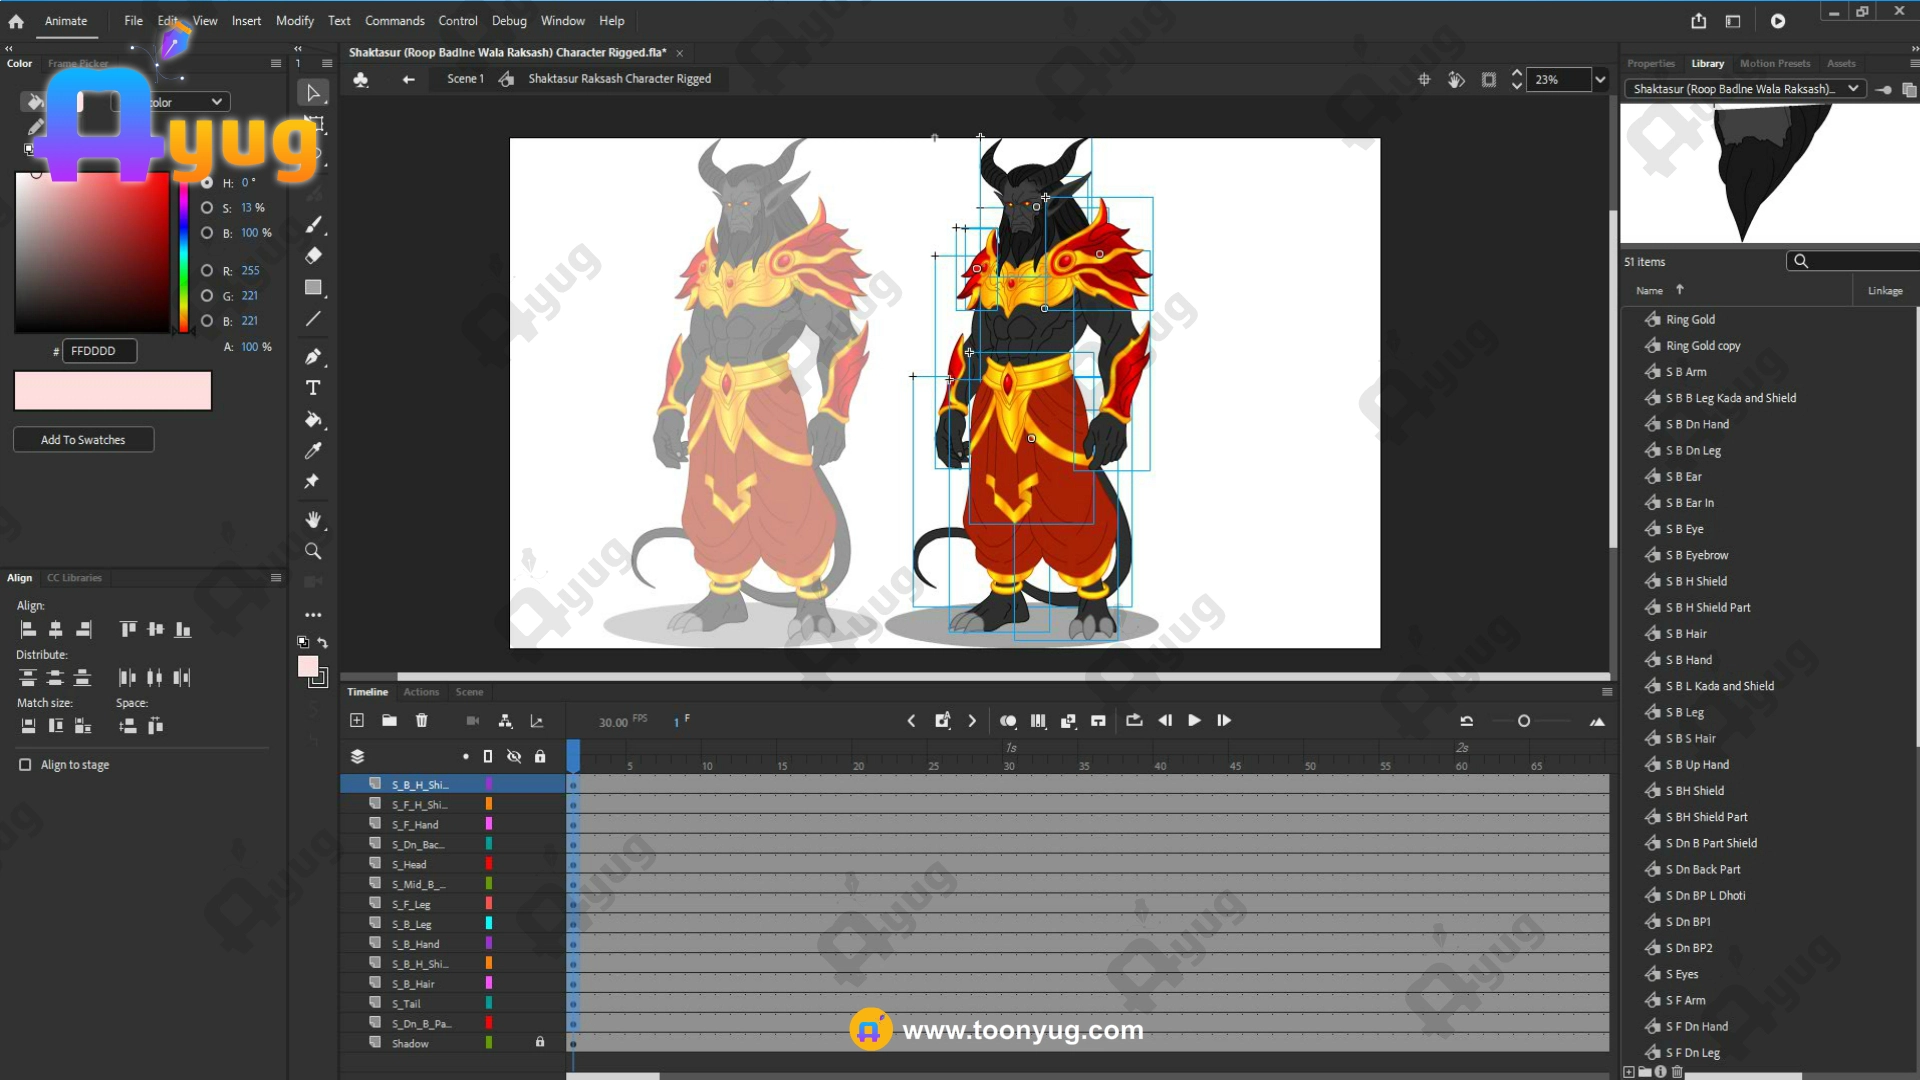The image size is (1920, 1080).
Task: Delete layer with timeline trash icon
Action: point(421,721)
